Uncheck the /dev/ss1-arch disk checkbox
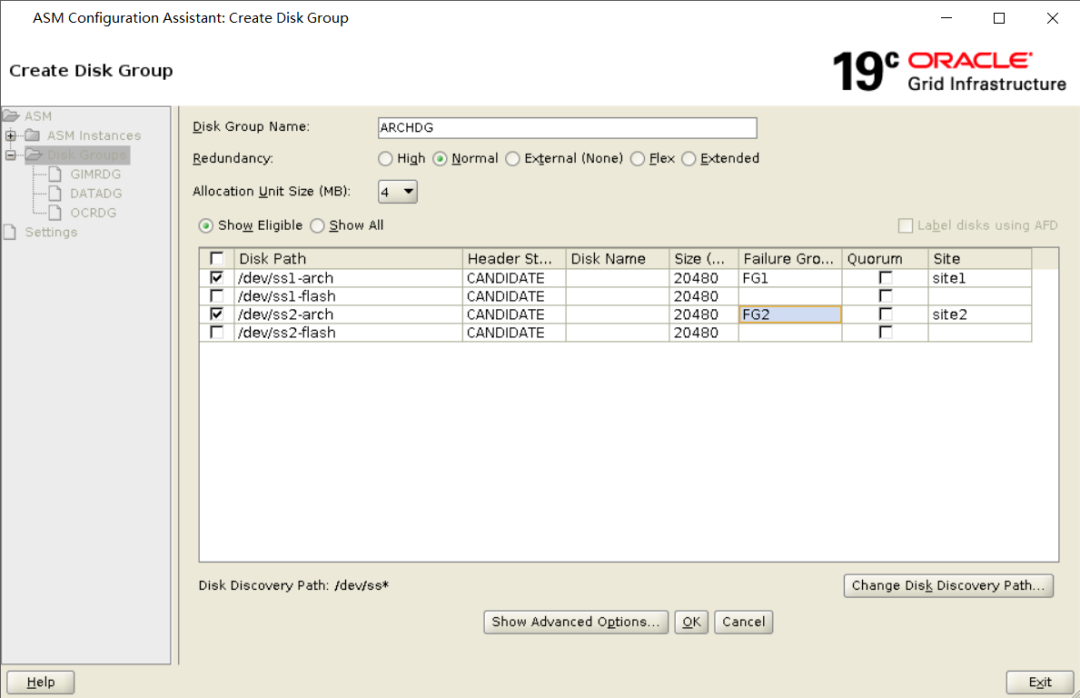This screenshot has height=698, width=1080. (216, 278)
